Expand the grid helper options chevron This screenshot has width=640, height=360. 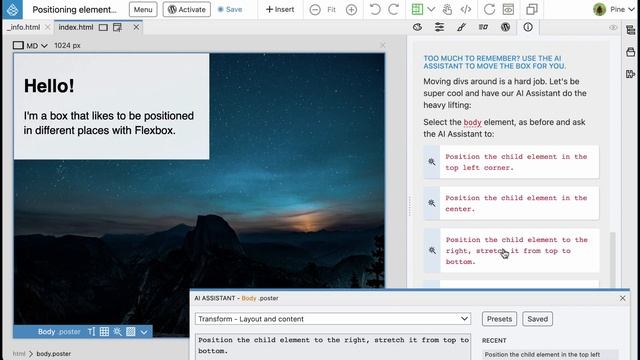point(431,9)
